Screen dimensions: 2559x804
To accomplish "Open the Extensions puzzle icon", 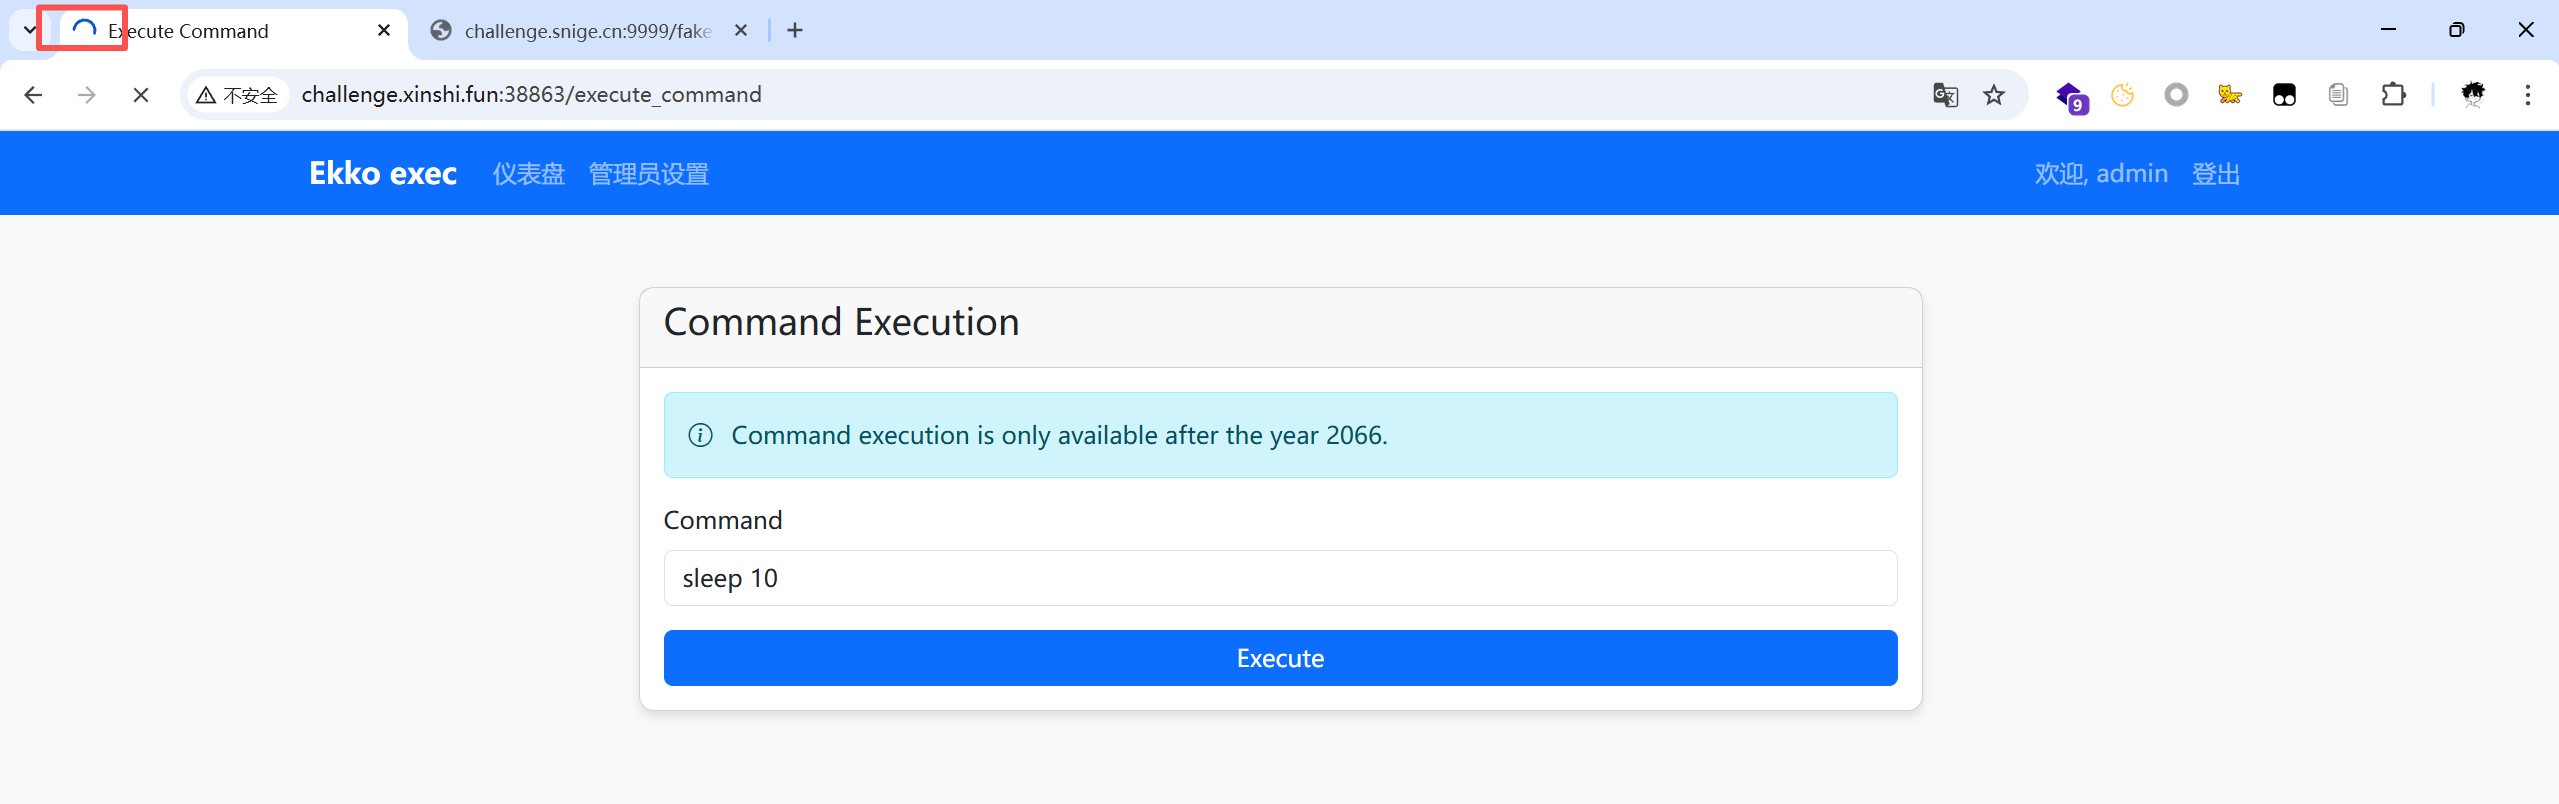I will [2393, 95].
